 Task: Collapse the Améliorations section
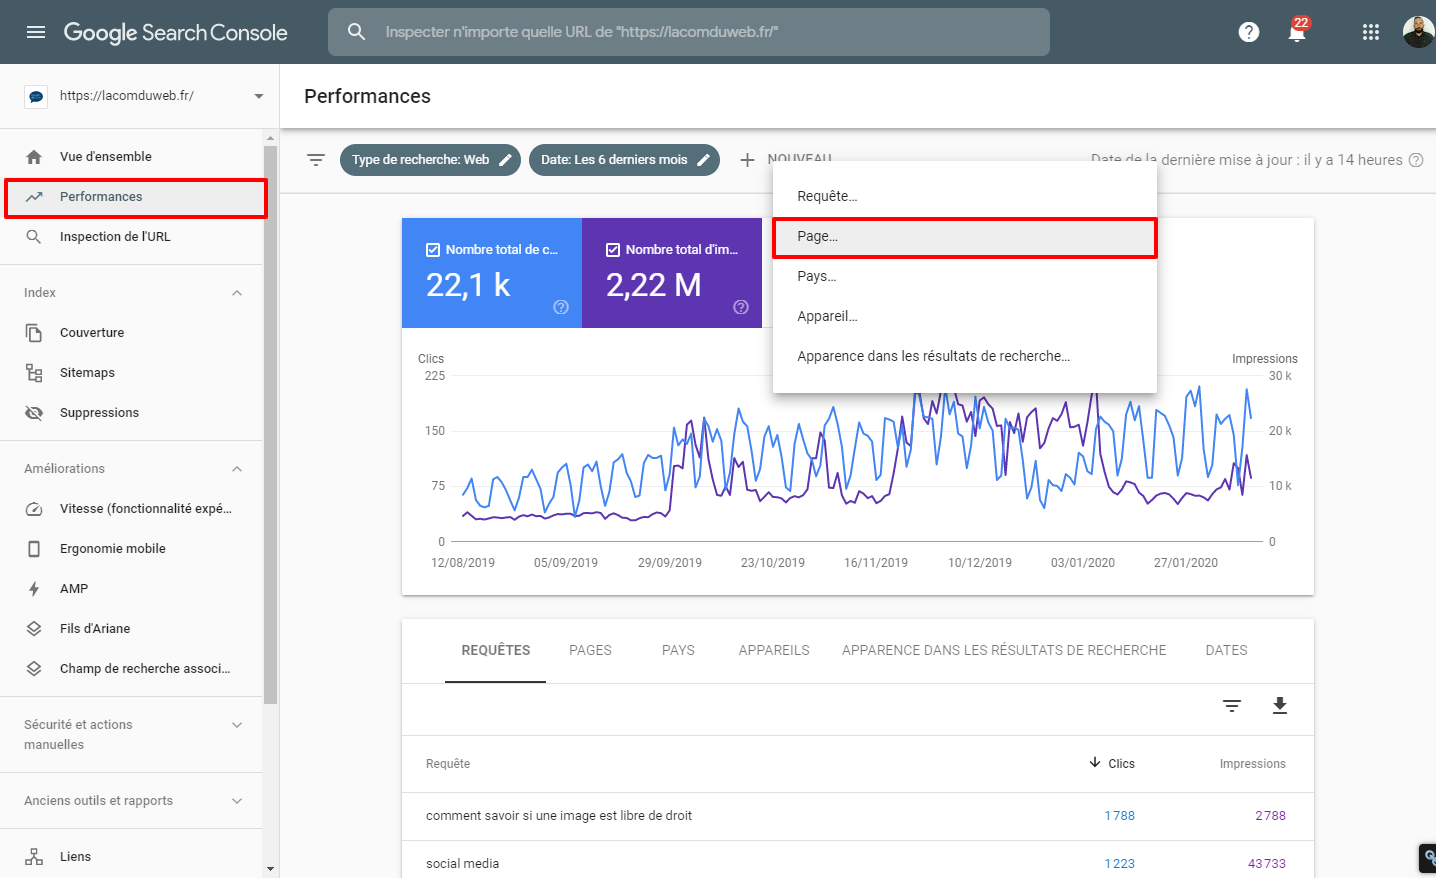(x=237, y=469)
